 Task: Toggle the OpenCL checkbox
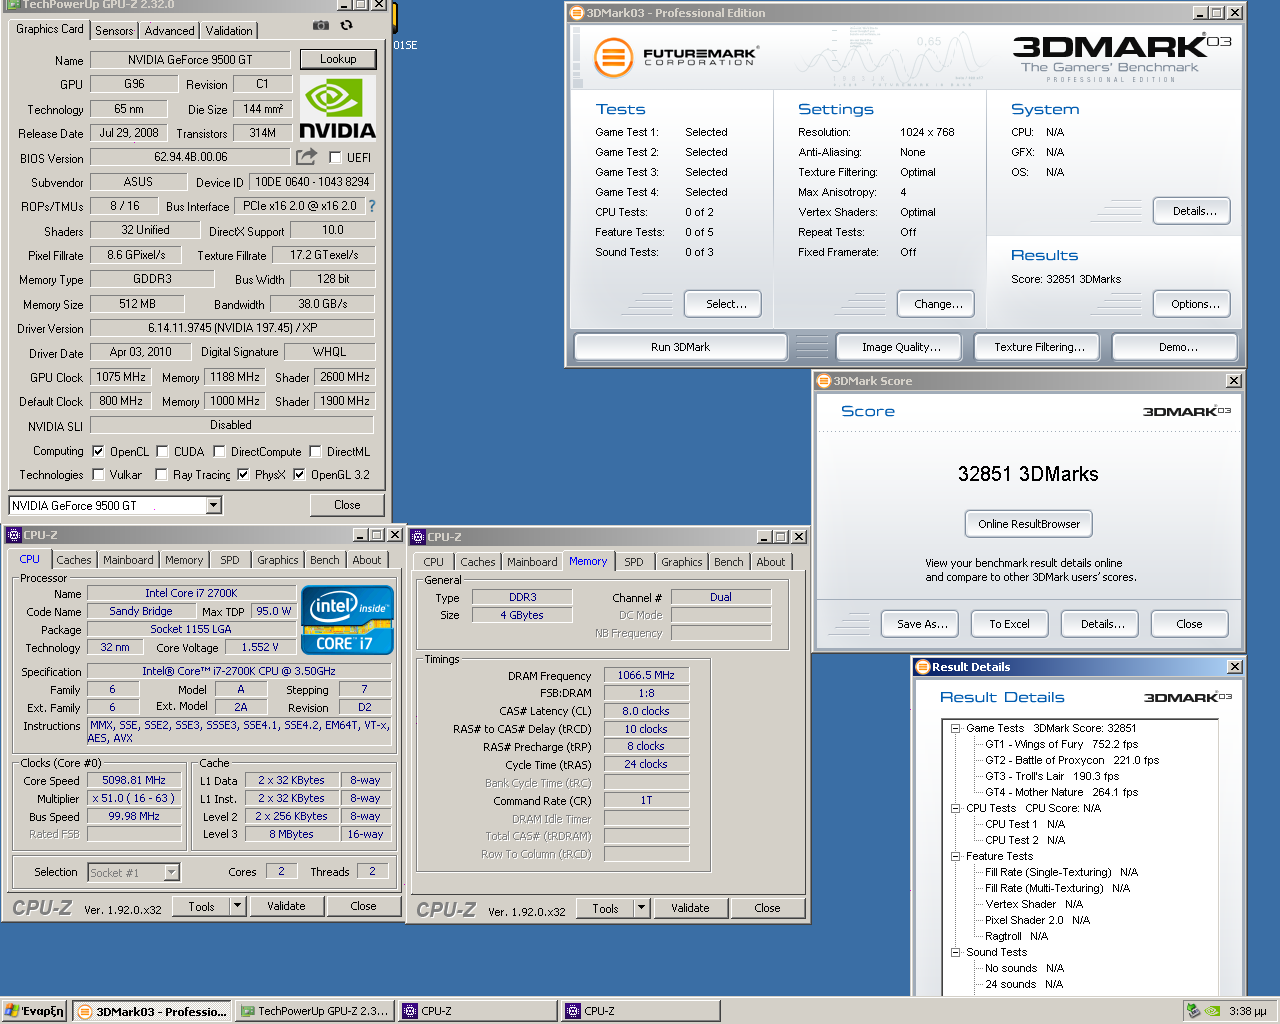coord(98,452)
